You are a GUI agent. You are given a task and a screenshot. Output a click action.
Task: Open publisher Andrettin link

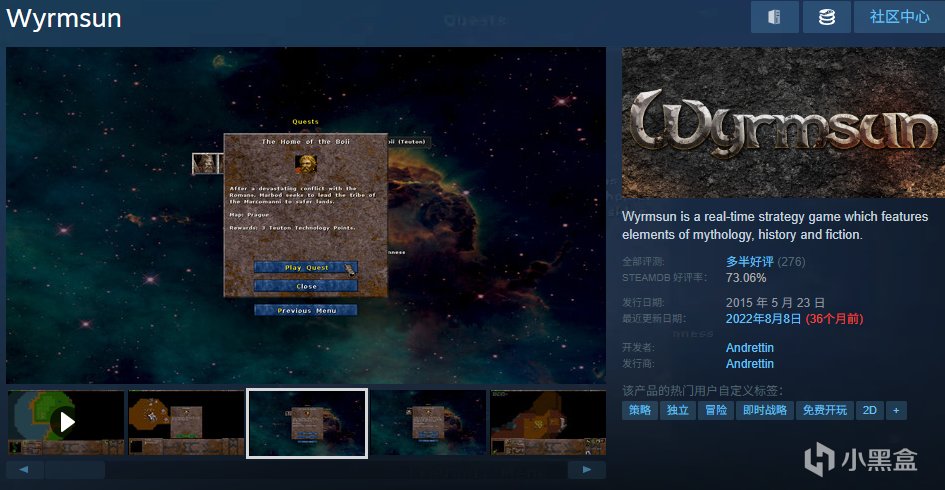click(x=750, y=364)
